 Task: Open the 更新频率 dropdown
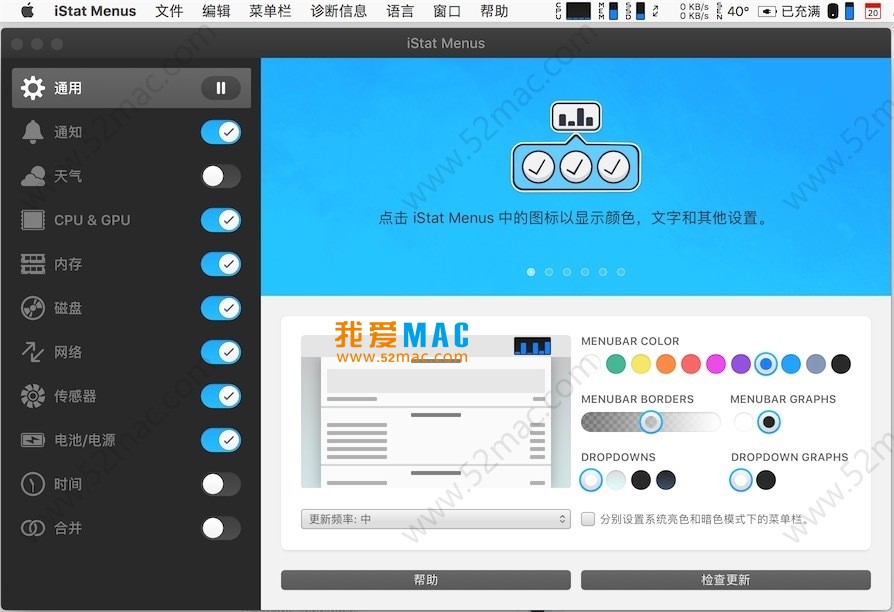click(436, 519)
